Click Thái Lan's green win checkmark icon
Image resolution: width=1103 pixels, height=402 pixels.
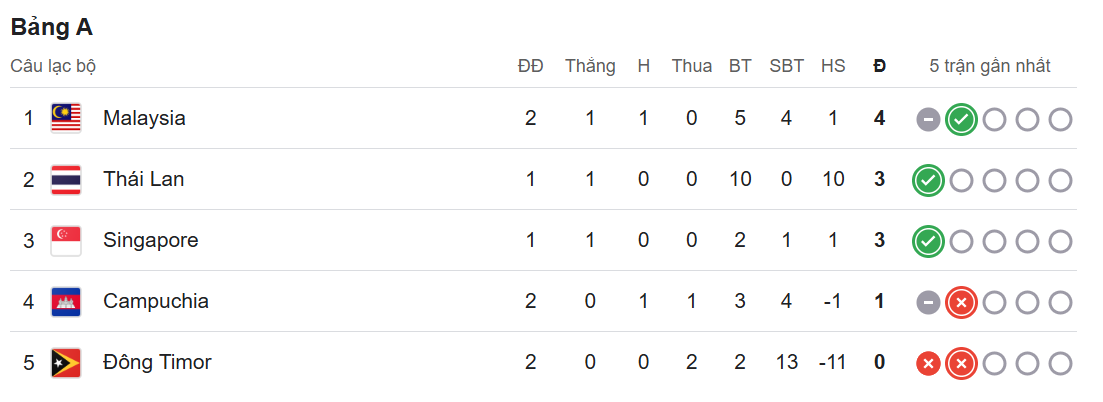(x=929, y=182)
